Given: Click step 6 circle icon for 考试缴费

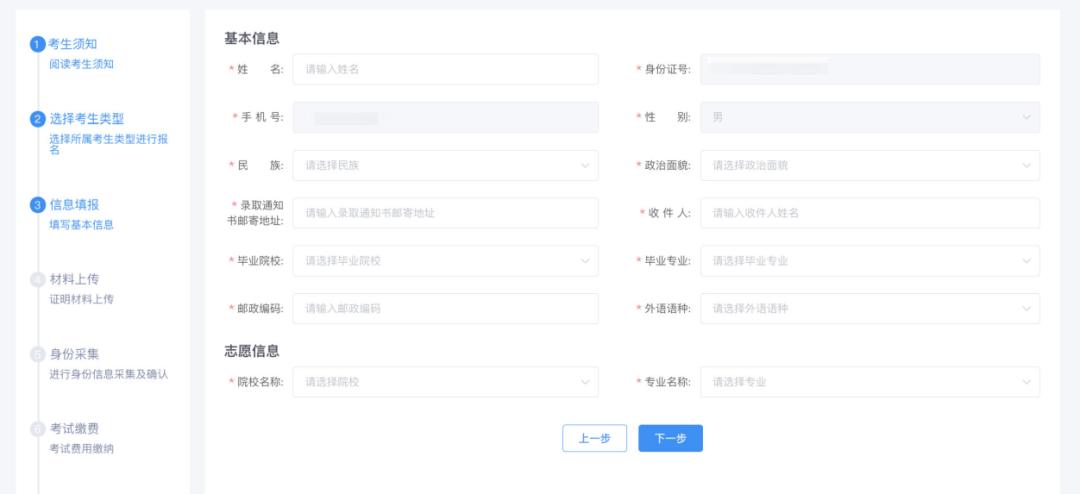Looking at the screenshot, I should (37, 429).
